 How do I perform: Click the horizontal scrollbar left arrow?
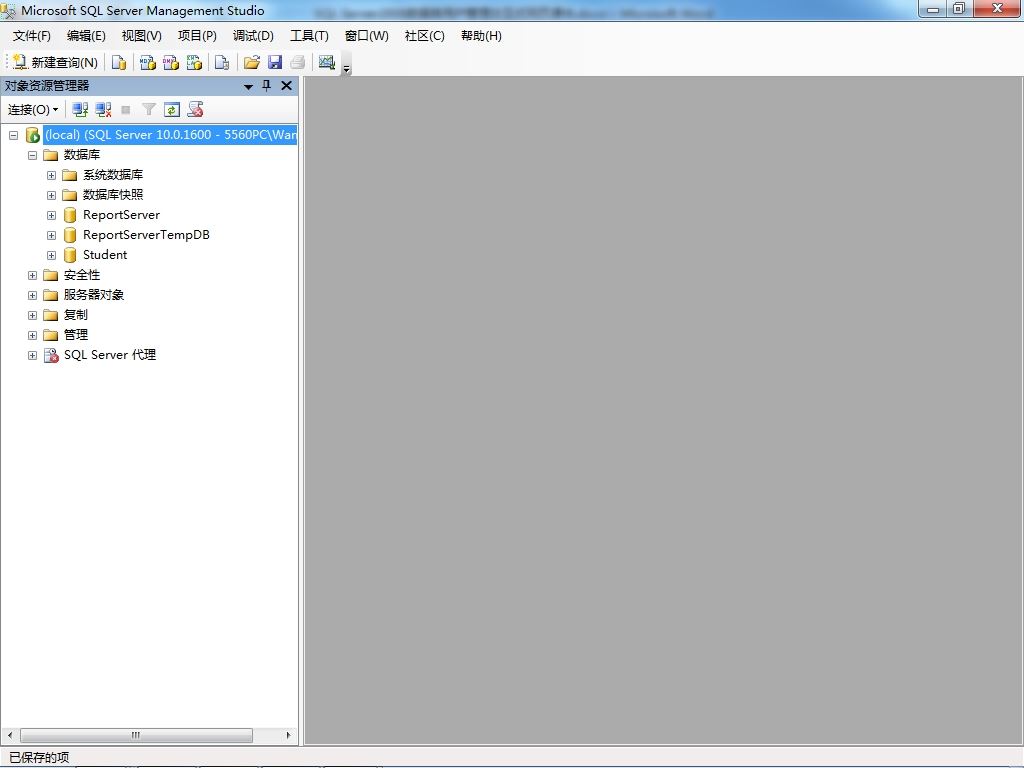click(9, 735)
